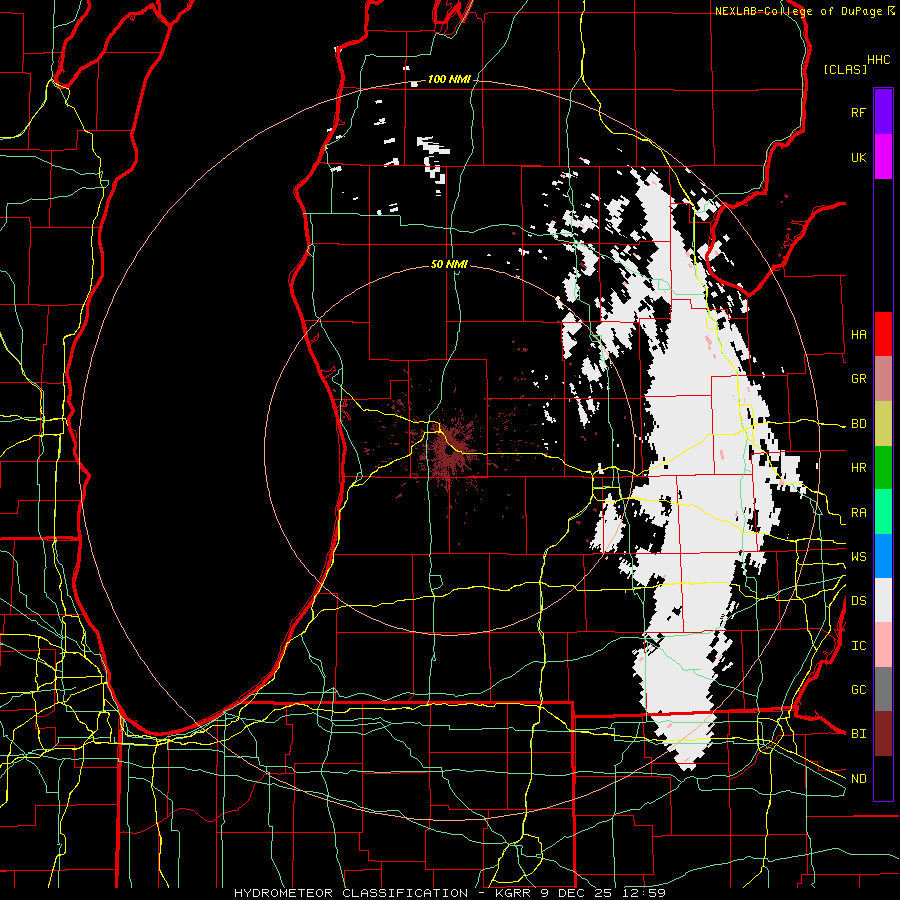
Task: Choose the white DS dry snow swatch
Action: click(883, 600)
